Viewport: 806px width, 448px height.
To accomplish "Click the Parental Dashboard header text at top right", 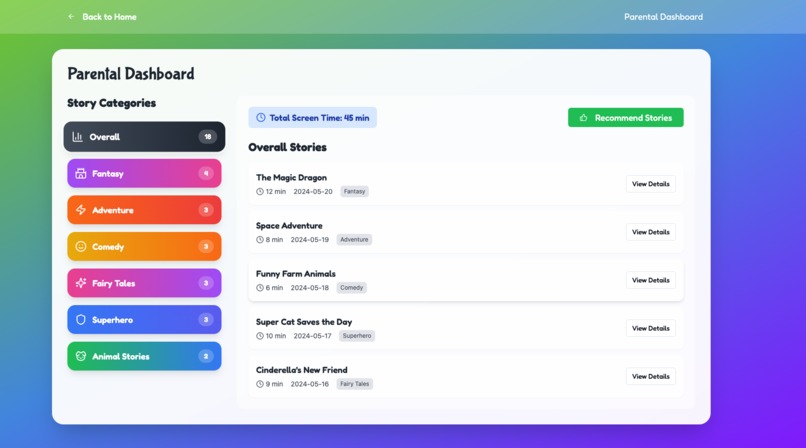I will [664, 17].
